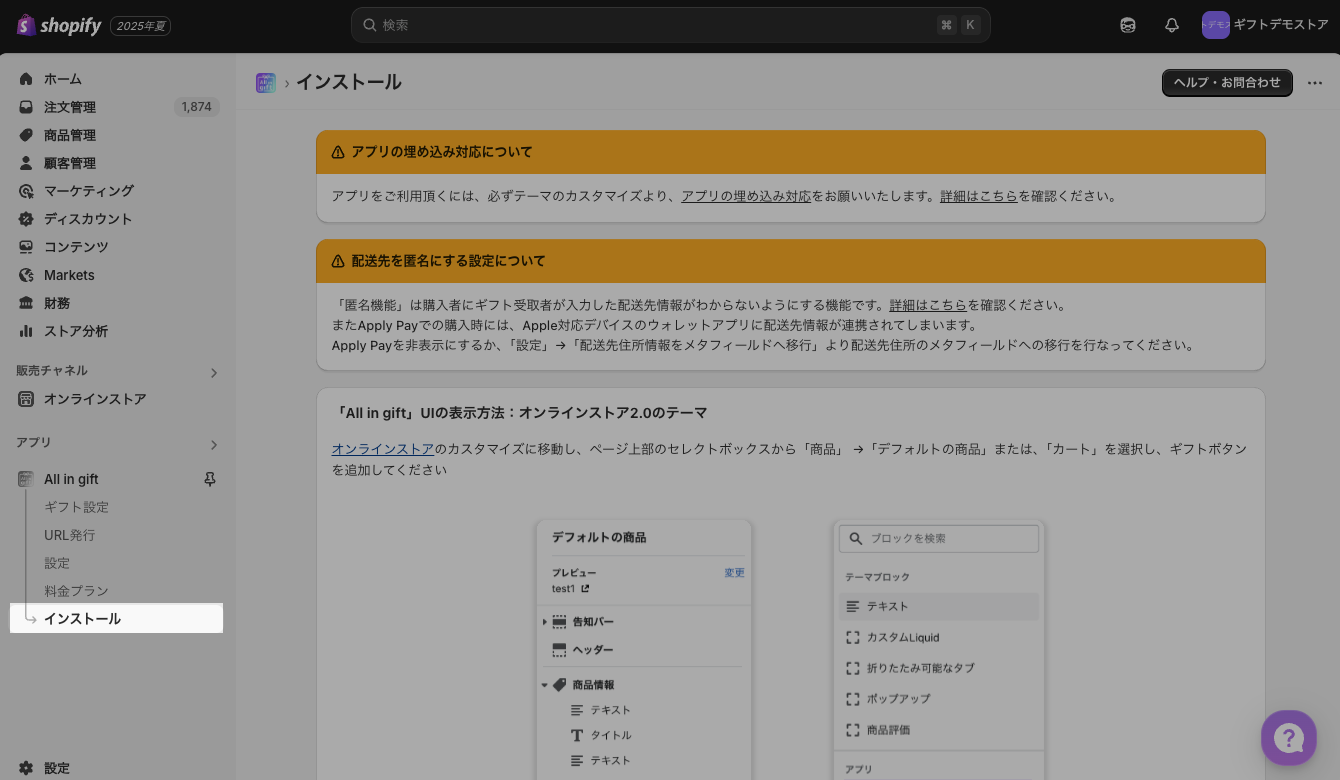
Task: Open the purple help chat bubble
Action: 1289,738
